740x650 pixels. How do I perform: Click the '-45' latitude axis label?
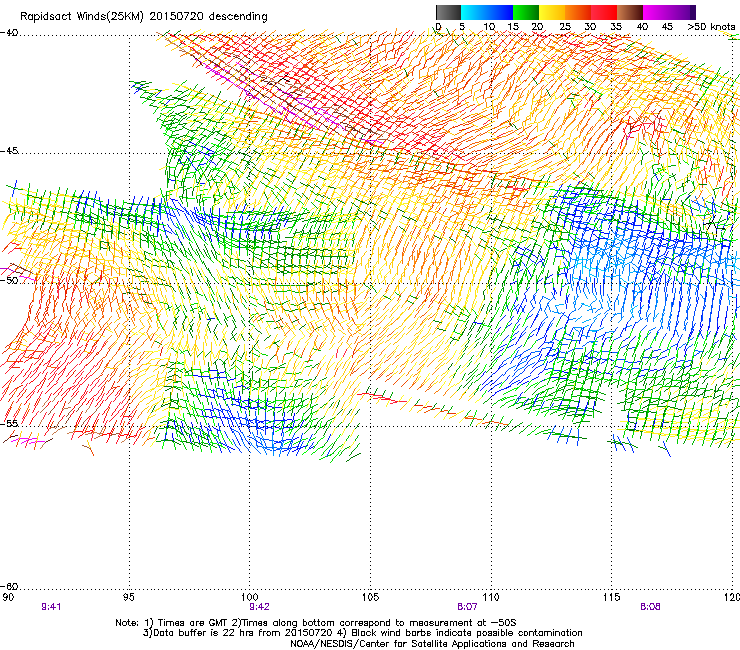click(x=9, y=151)
